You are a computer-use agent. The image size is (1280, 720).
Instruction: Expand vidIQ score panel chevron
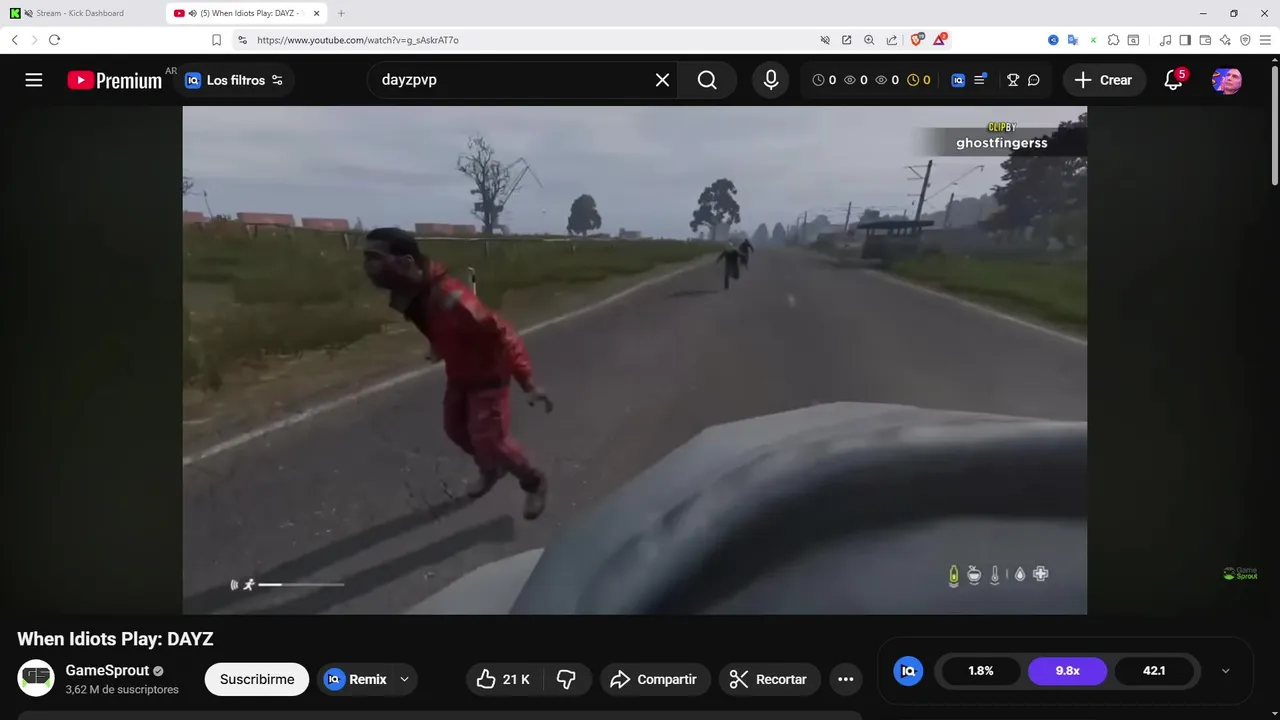(1226, 671)
